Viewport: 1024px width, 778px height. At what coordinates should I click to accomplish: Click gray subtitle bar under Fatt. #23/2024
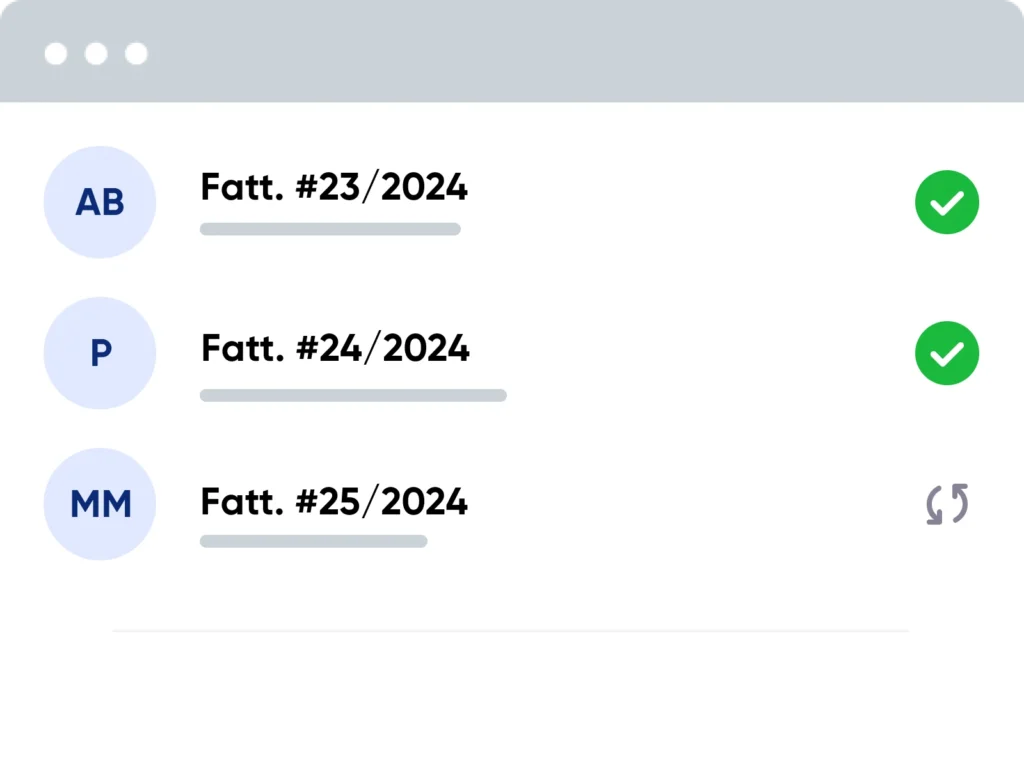point(330,229)
